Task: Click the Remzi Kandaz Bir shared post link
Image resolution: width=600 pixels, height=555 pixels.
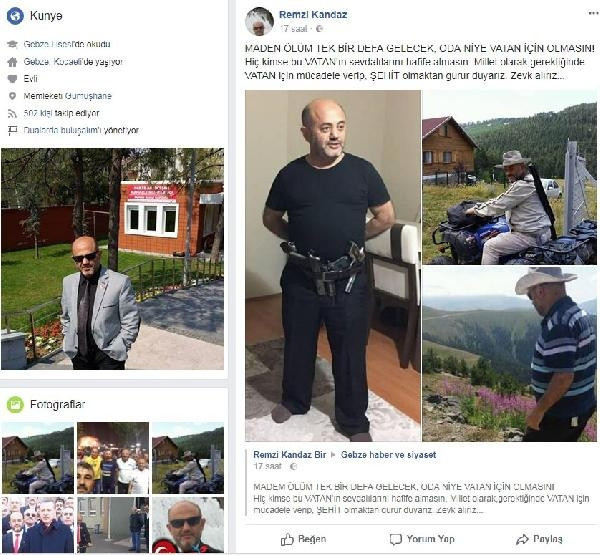Action: (x=290, y=455)
